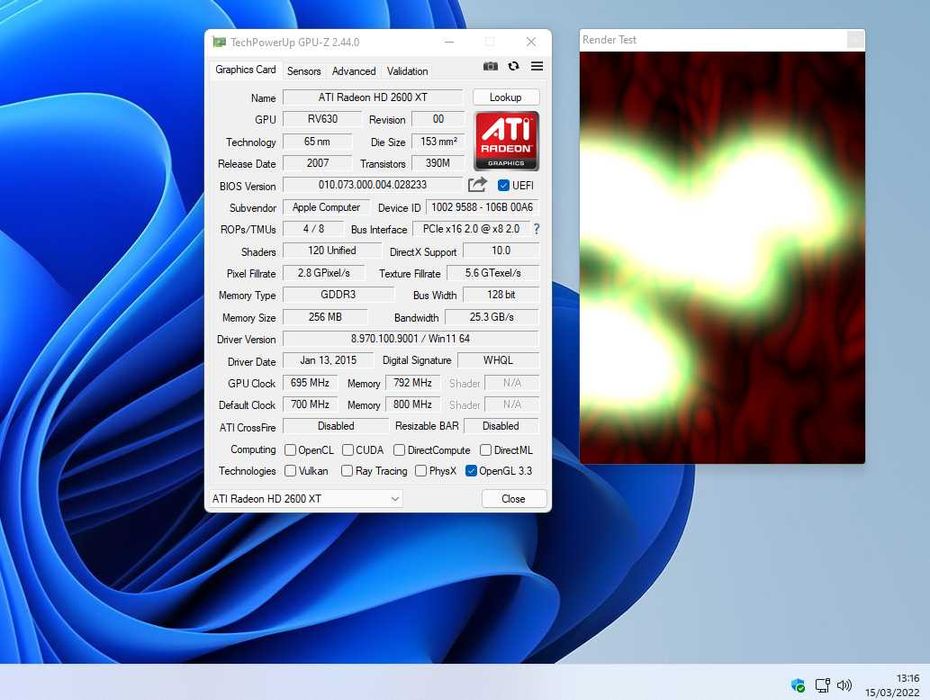Select the Graphics Card tab
Viewport: 930px width, 700px height.
[x=246, y=70]
